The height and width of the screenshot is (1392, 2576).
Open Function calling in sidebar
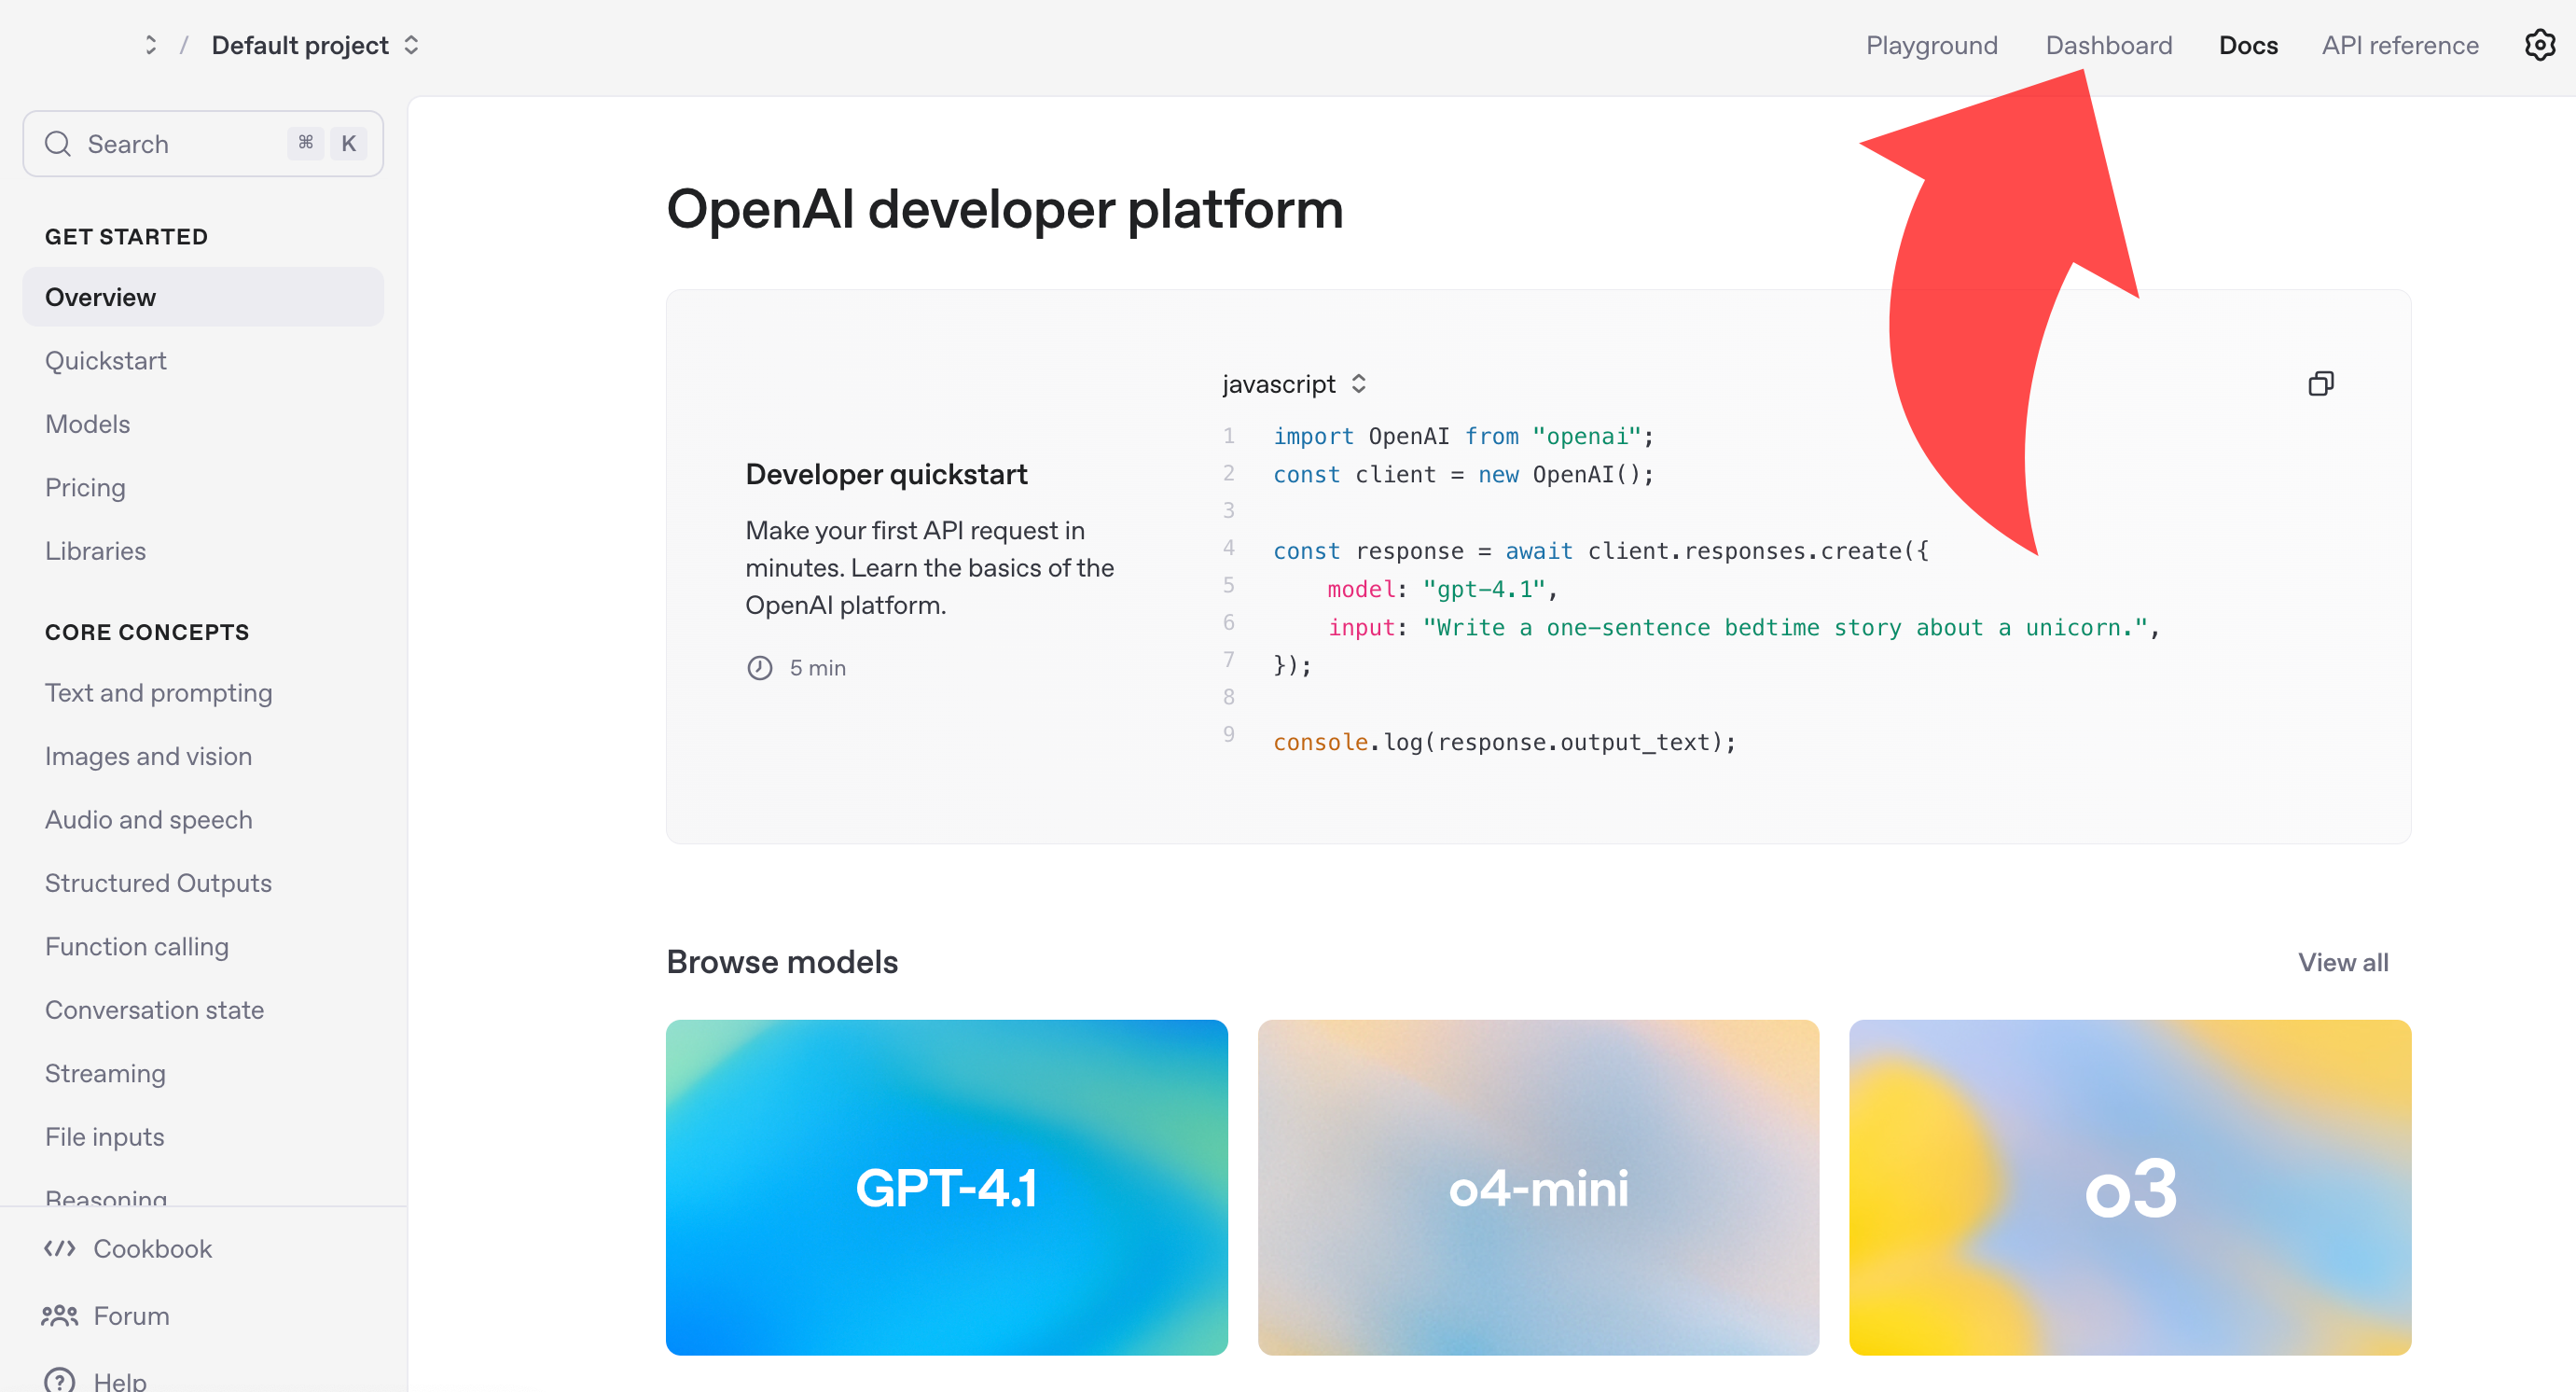click(x=137, y=946)
